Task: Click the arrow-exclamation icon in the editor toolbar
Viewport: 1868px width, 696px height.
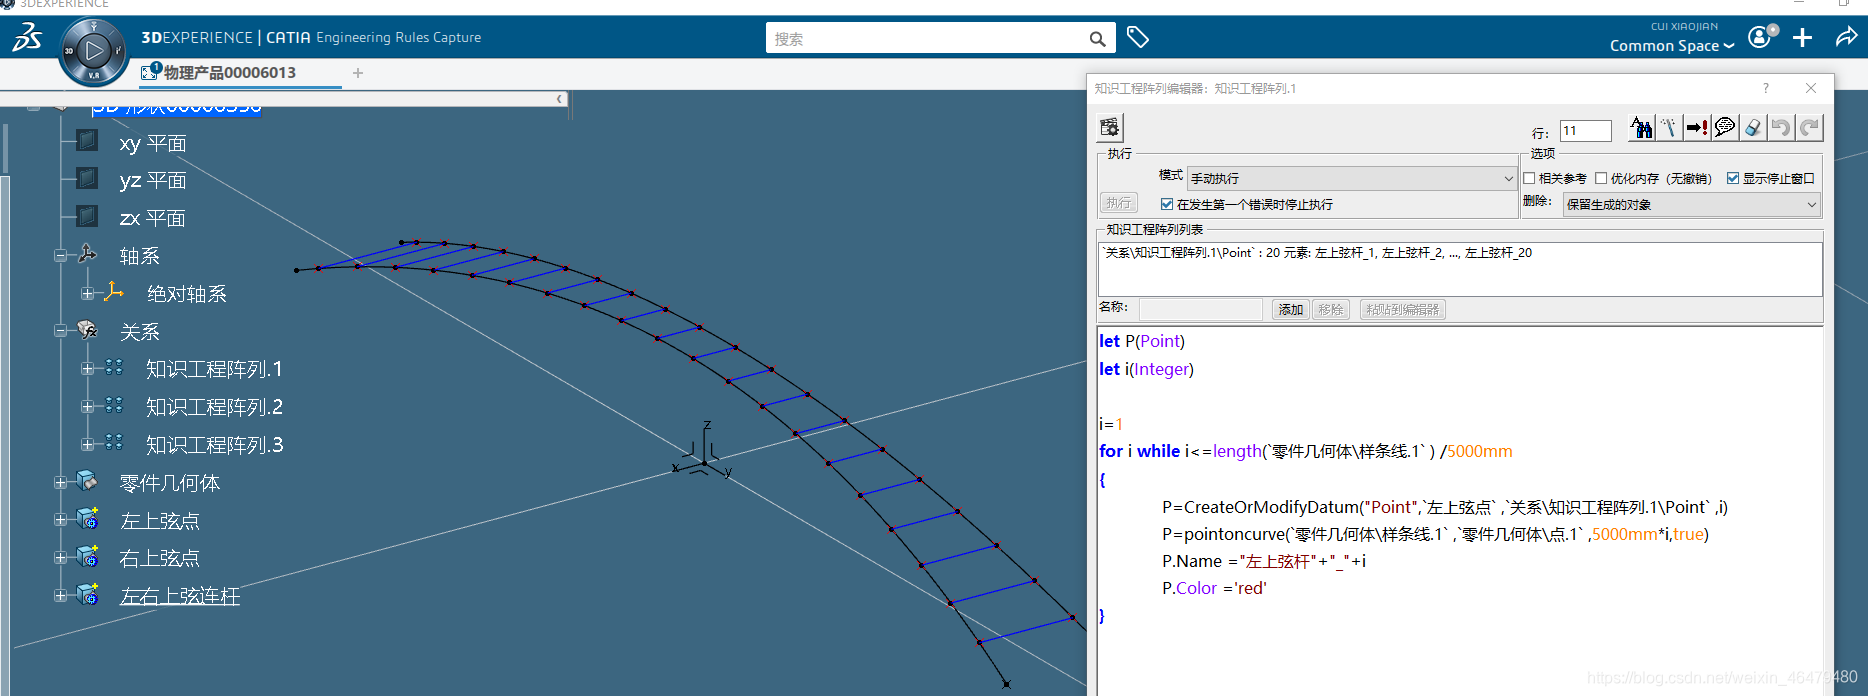Action: [x=1696, y=128]
